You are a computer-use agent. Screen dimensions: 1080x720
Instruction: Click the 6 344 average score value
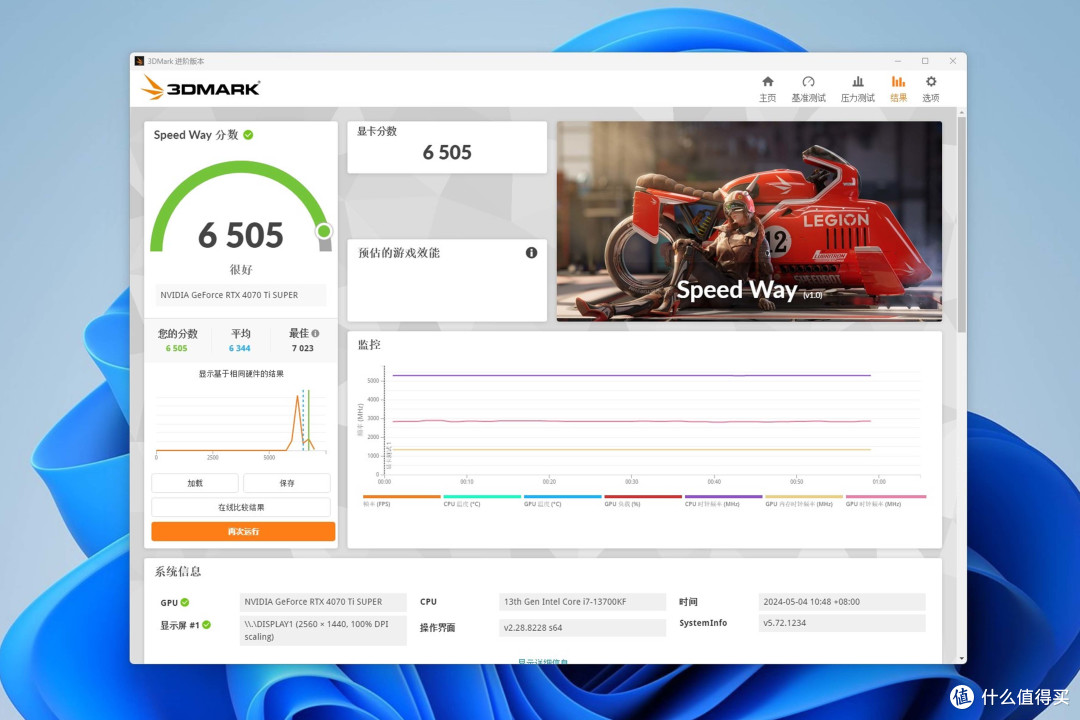240,349
